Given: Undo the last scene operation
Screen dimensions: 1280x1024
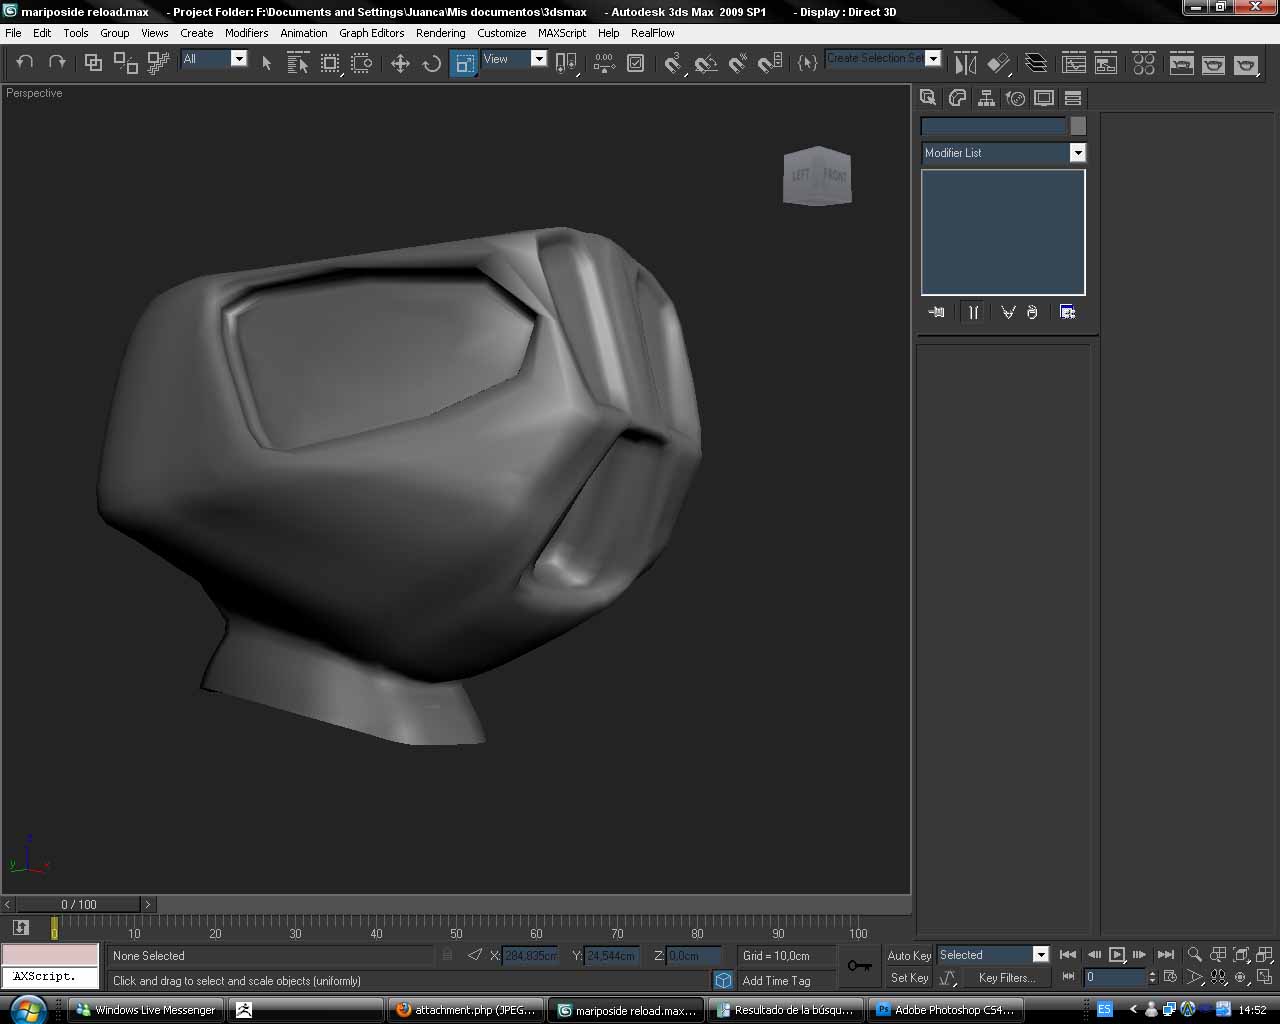Looking at the screenshot, I should 25,62.
